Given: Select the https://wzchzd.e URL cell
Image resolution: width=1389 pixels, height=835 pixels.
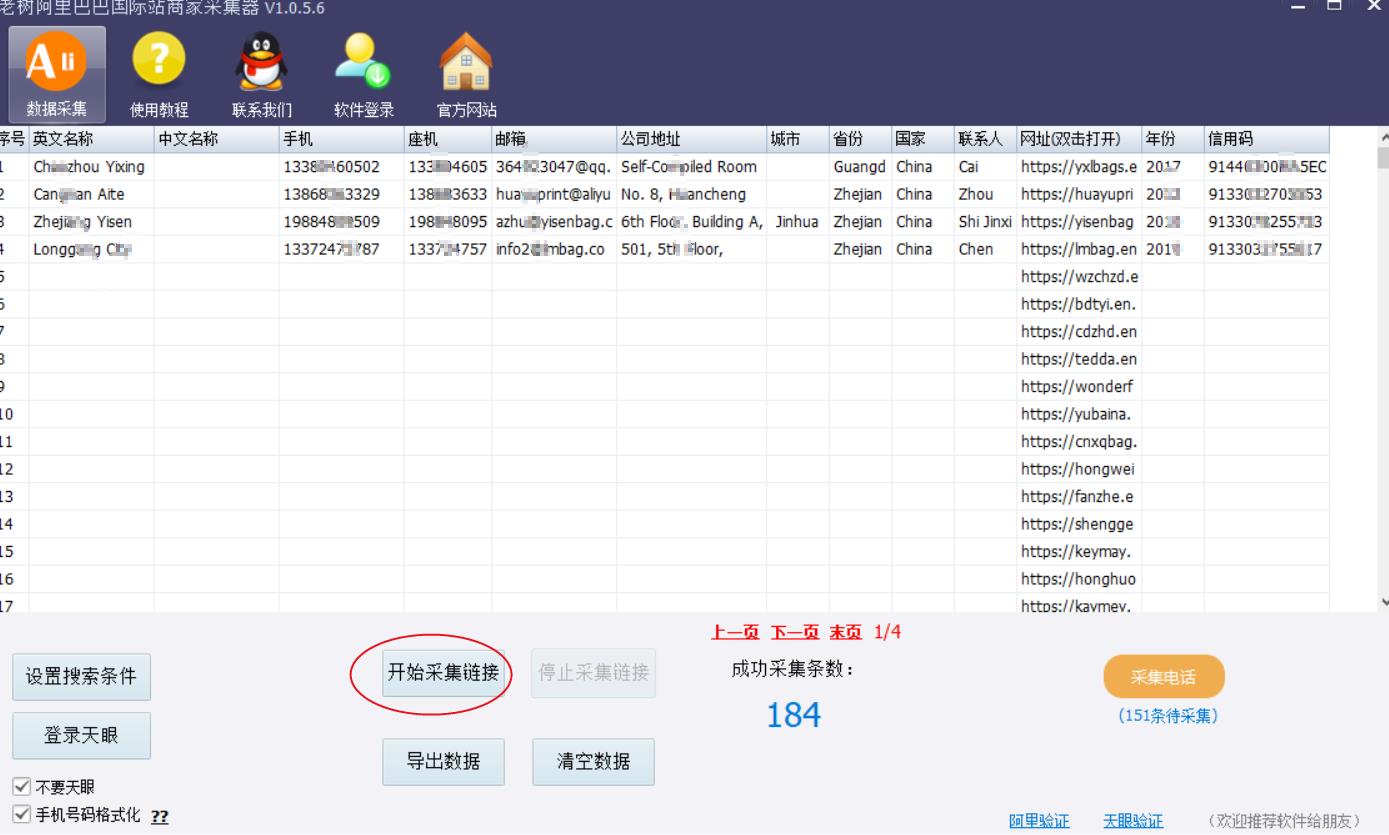Looking at the screenshot, I should (1079, 277).
